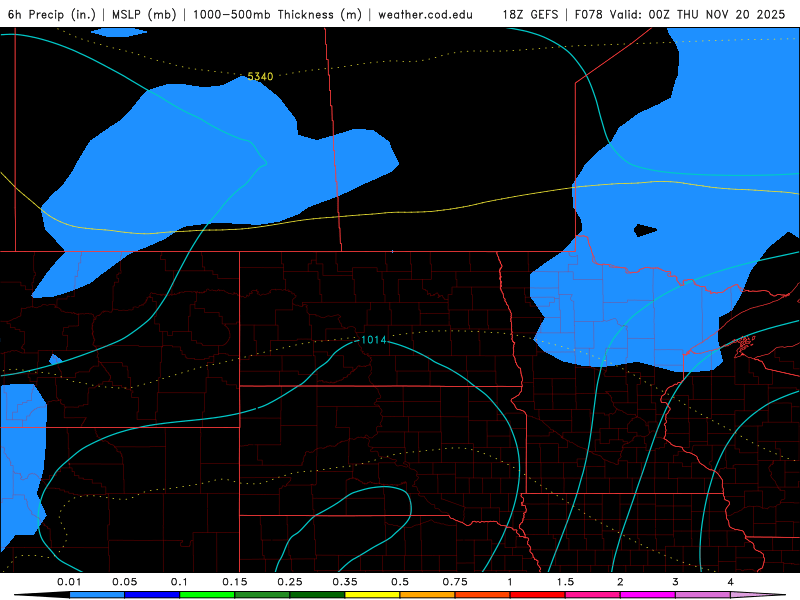Select the darkest green 0.25–0.35 swatch

317,595
